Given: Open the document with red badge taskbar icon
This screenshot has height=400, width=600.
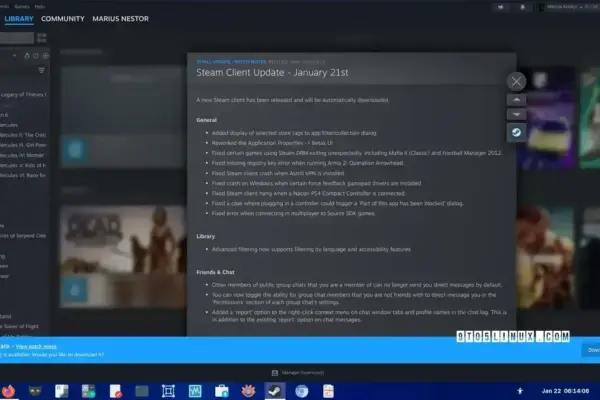Looking at the screenshot, I should coord(115,391).
